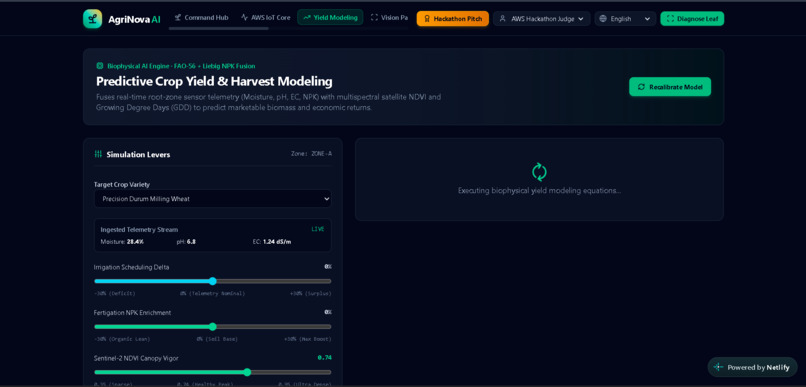806x387 pixels.
Task: Click the LIVE telemetry status label
Action: (x=318, y=229)
